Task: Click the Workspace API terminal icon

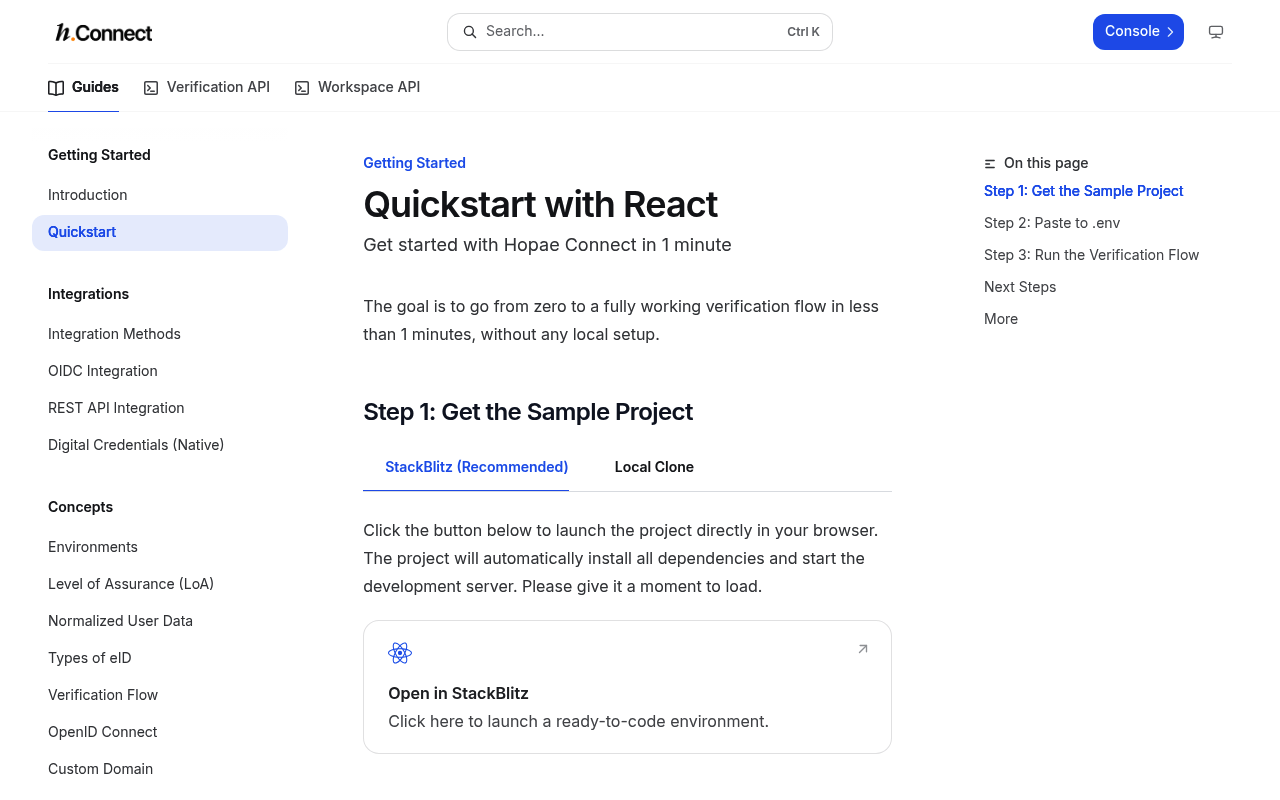Action: click(302, 88)
